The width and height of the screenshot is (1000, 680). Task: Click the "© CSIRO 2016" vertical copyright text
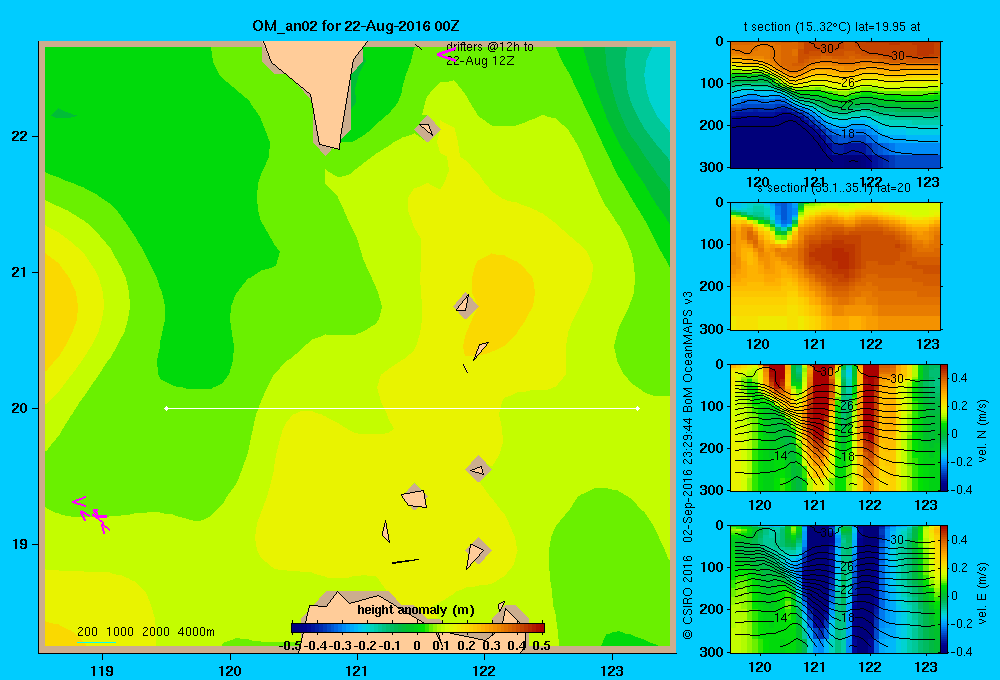click(x=688, y=598)
